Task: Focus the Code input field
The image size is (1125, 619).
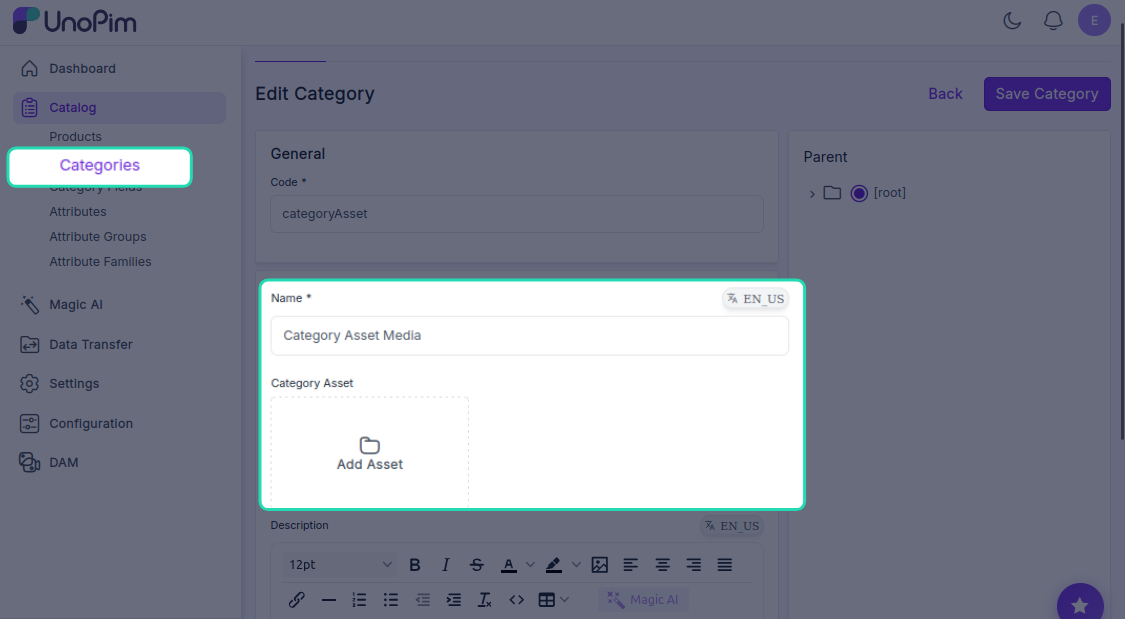Action: [517, 214]
